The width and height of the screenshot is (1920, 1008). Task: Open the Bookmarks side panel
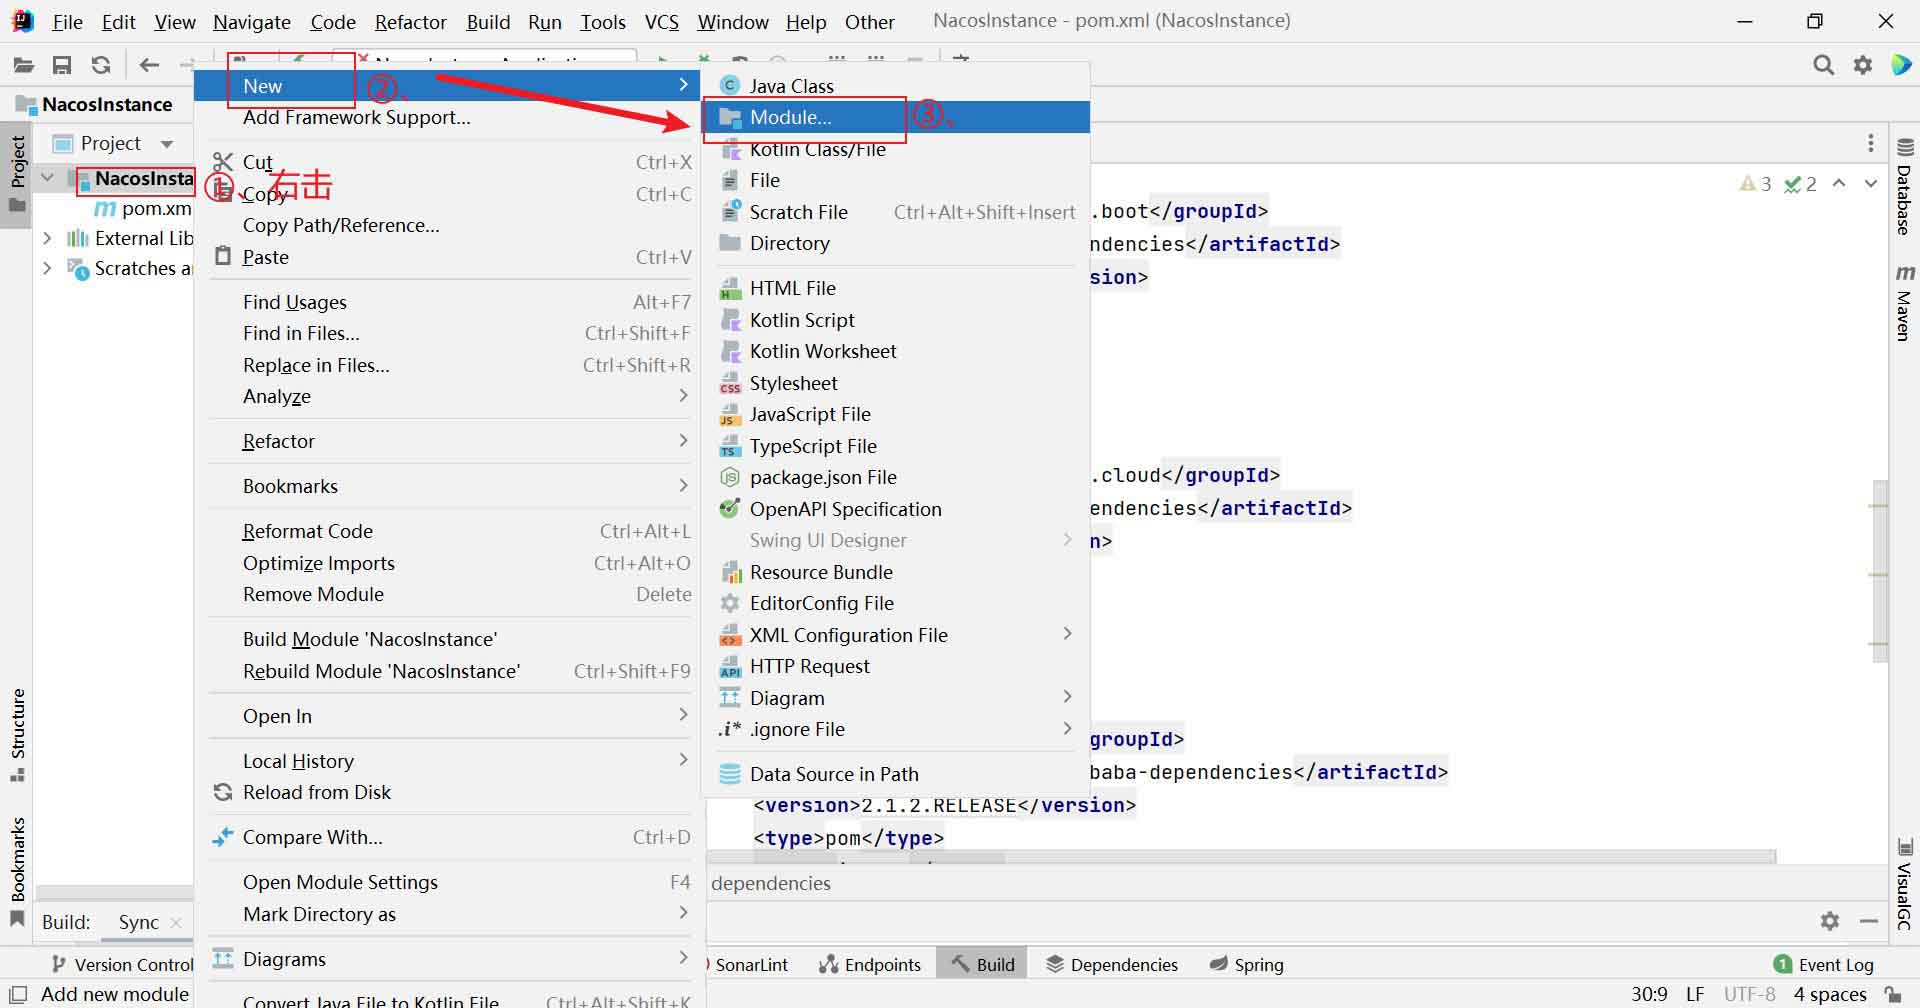(x=17, y=872)
